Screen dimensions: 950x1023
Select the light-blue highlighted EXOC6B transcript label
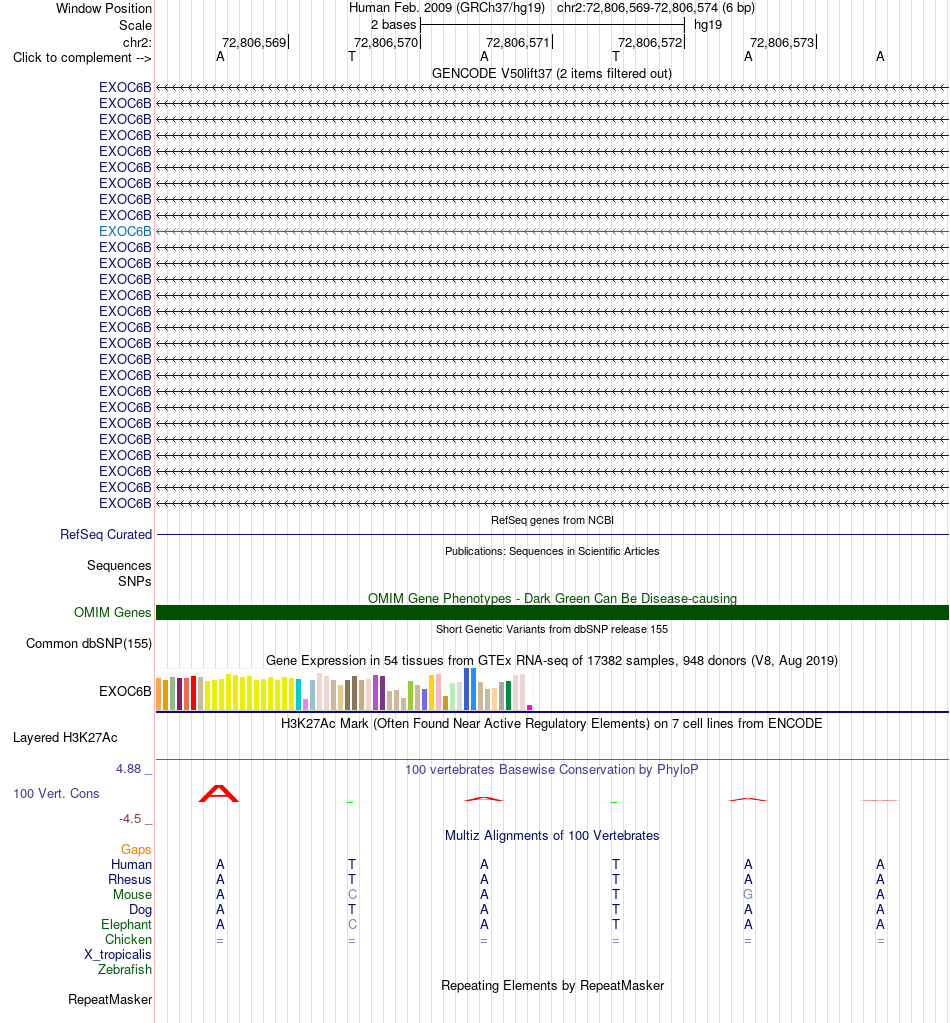125,231
